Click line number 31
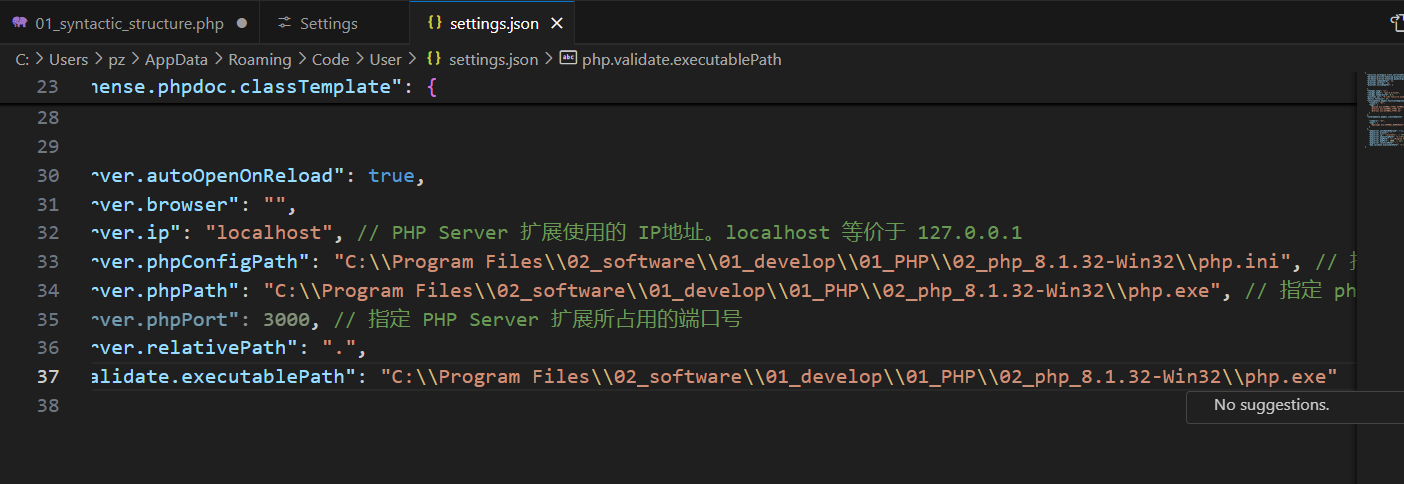Screen dimensions: 1404x484 [x=47, y=204]
